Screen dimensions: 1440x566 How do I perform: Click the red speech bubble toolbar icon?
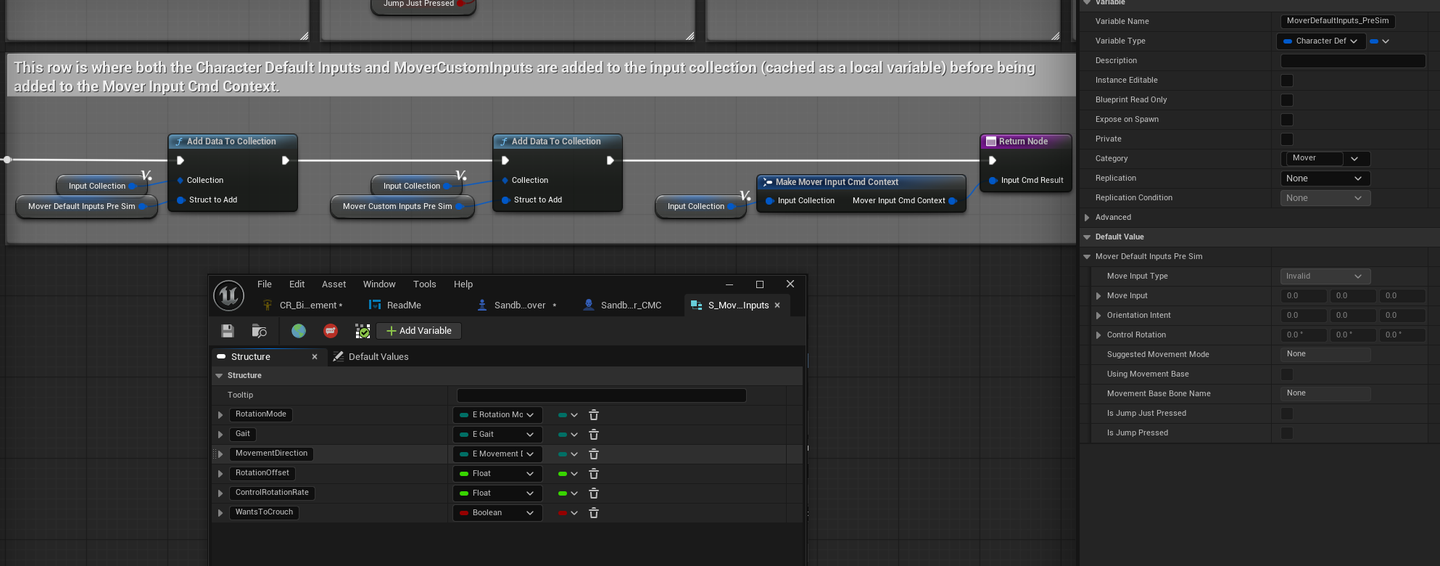pyautogui.click(x=330, y=331)
